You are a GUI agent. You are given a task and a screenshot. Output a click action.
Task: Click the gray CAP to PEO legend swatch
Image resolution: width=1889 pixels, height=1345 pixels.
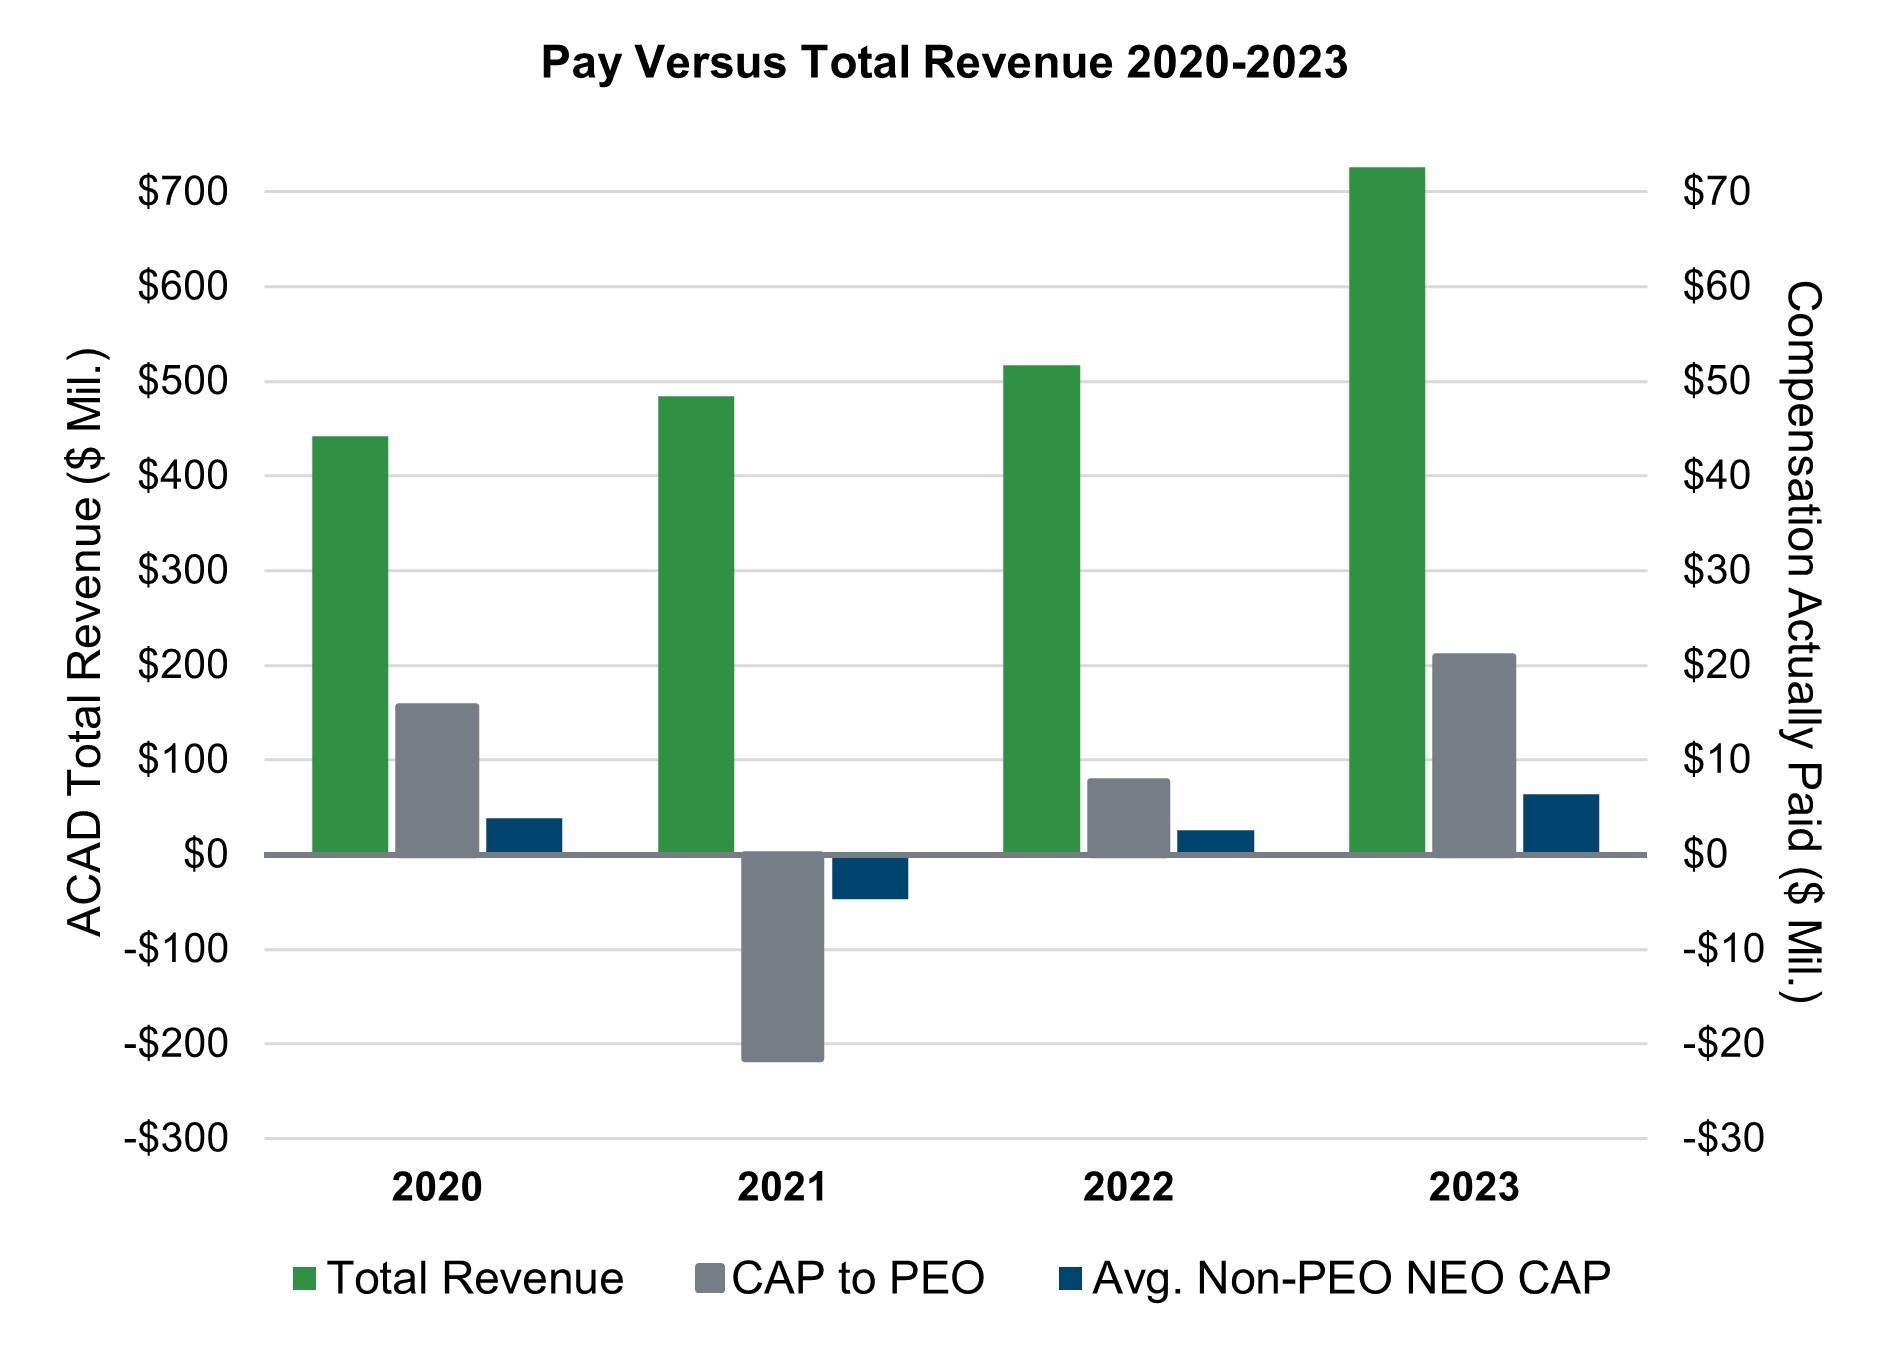coord(709,1279)
